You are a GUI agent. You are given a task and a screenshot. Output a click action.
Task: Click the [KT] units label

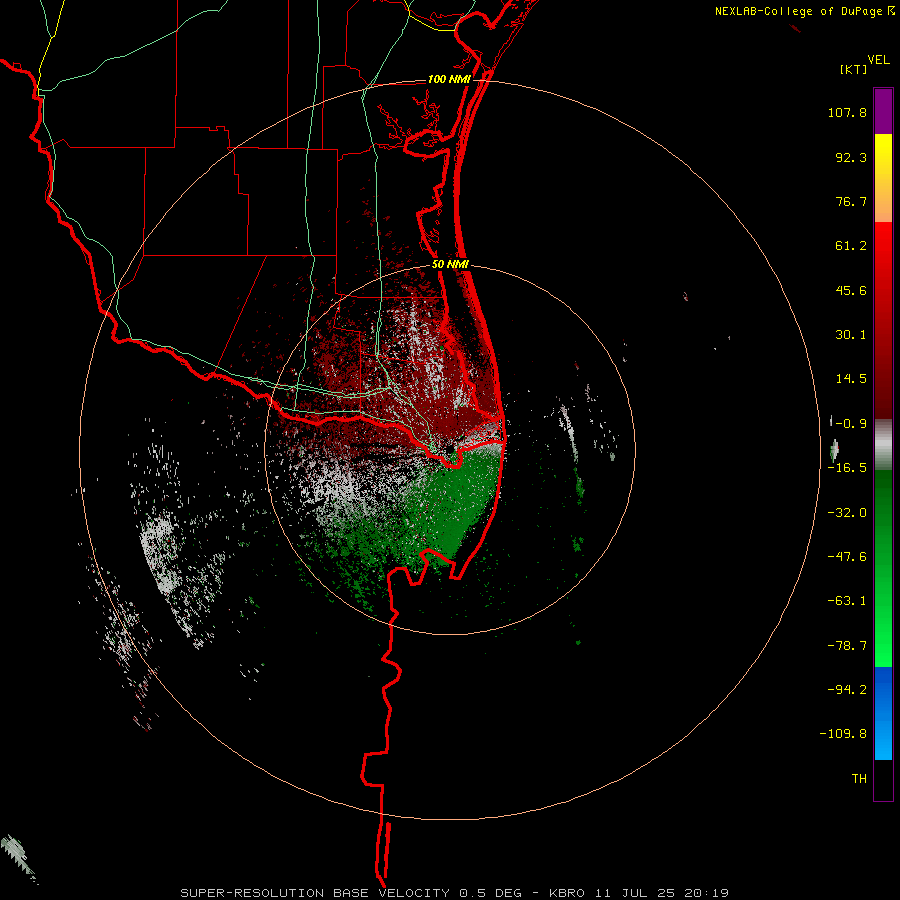(853, 69)
